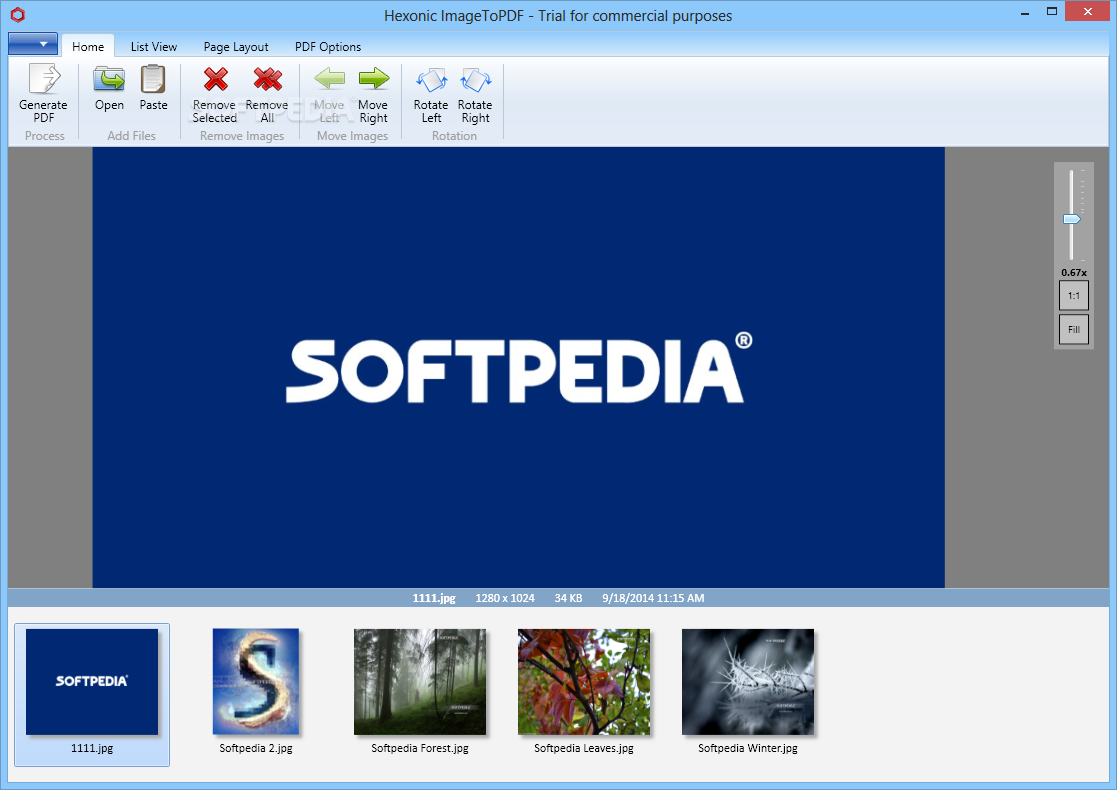This screenshot has height=790, width=1117.
Task: Open the PDF Options tab
Action: (328, 46)
